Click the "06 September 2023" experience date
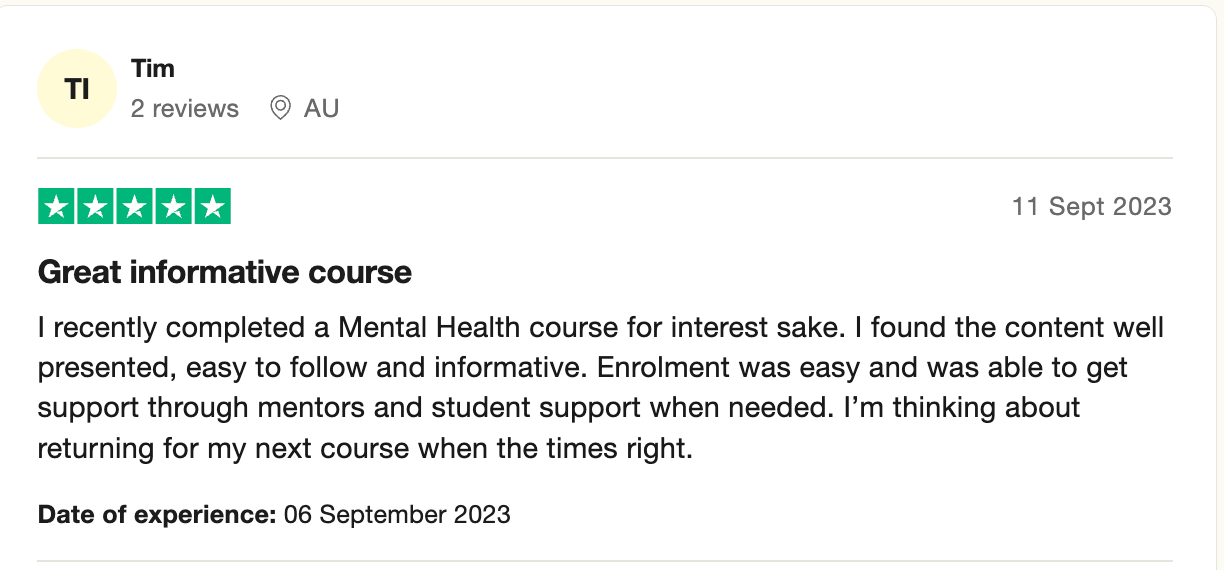The height and width of the screenshot is (570, 1224). click(x=397, y=515)
